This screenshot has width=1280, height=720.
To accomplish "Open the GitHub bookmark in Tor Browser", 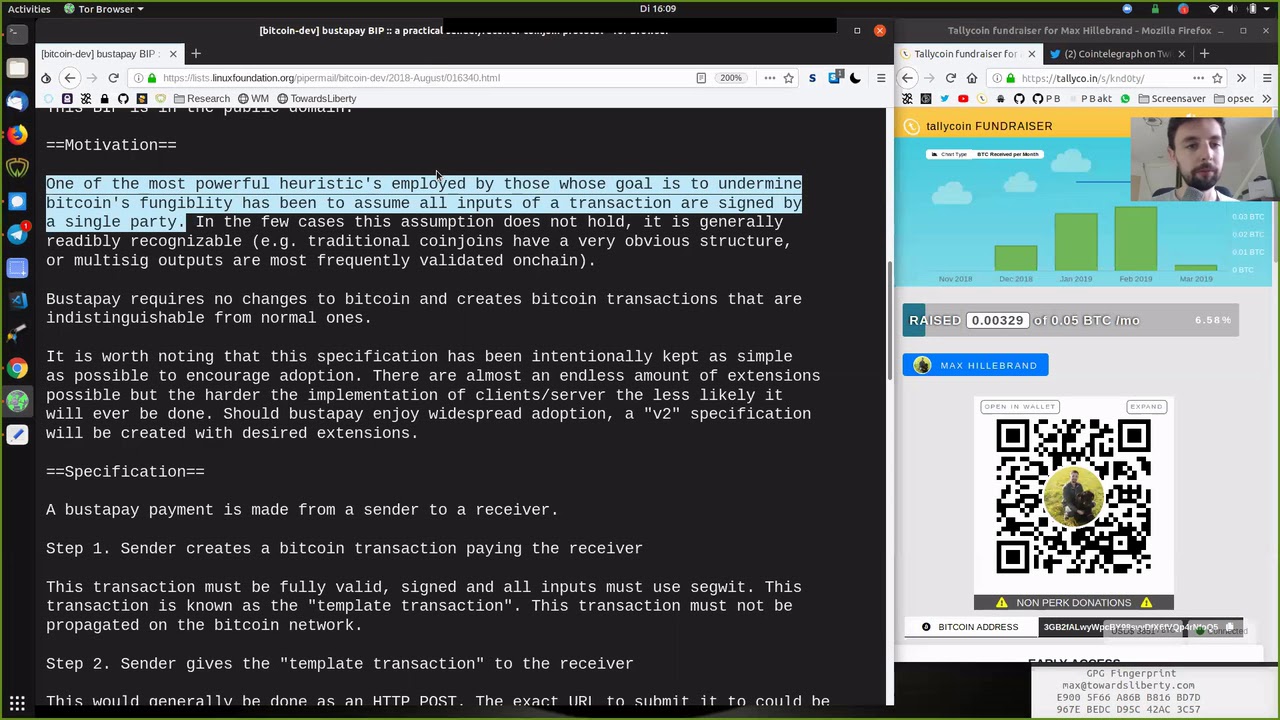I will (x=123, y=99).
